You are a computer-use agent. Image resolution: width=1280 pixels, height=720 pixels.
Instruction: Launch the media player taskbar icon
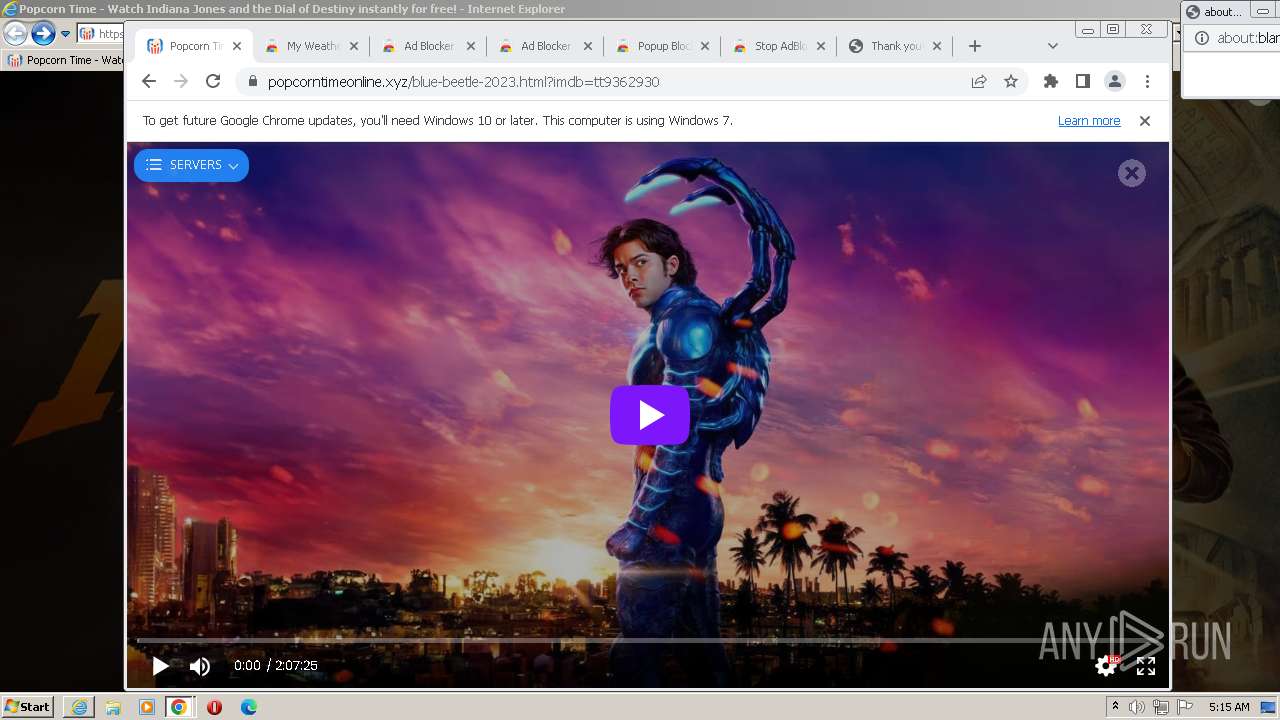pyautogui.click(x=146, y=707)
